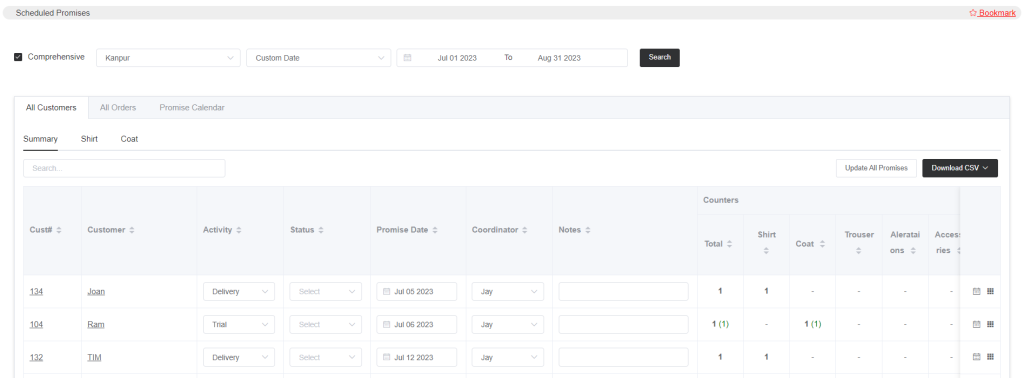1024x378 pixels.
Task: Open Activity dropdown showing Trial for Ram
Action: click(x=239, y=324)
